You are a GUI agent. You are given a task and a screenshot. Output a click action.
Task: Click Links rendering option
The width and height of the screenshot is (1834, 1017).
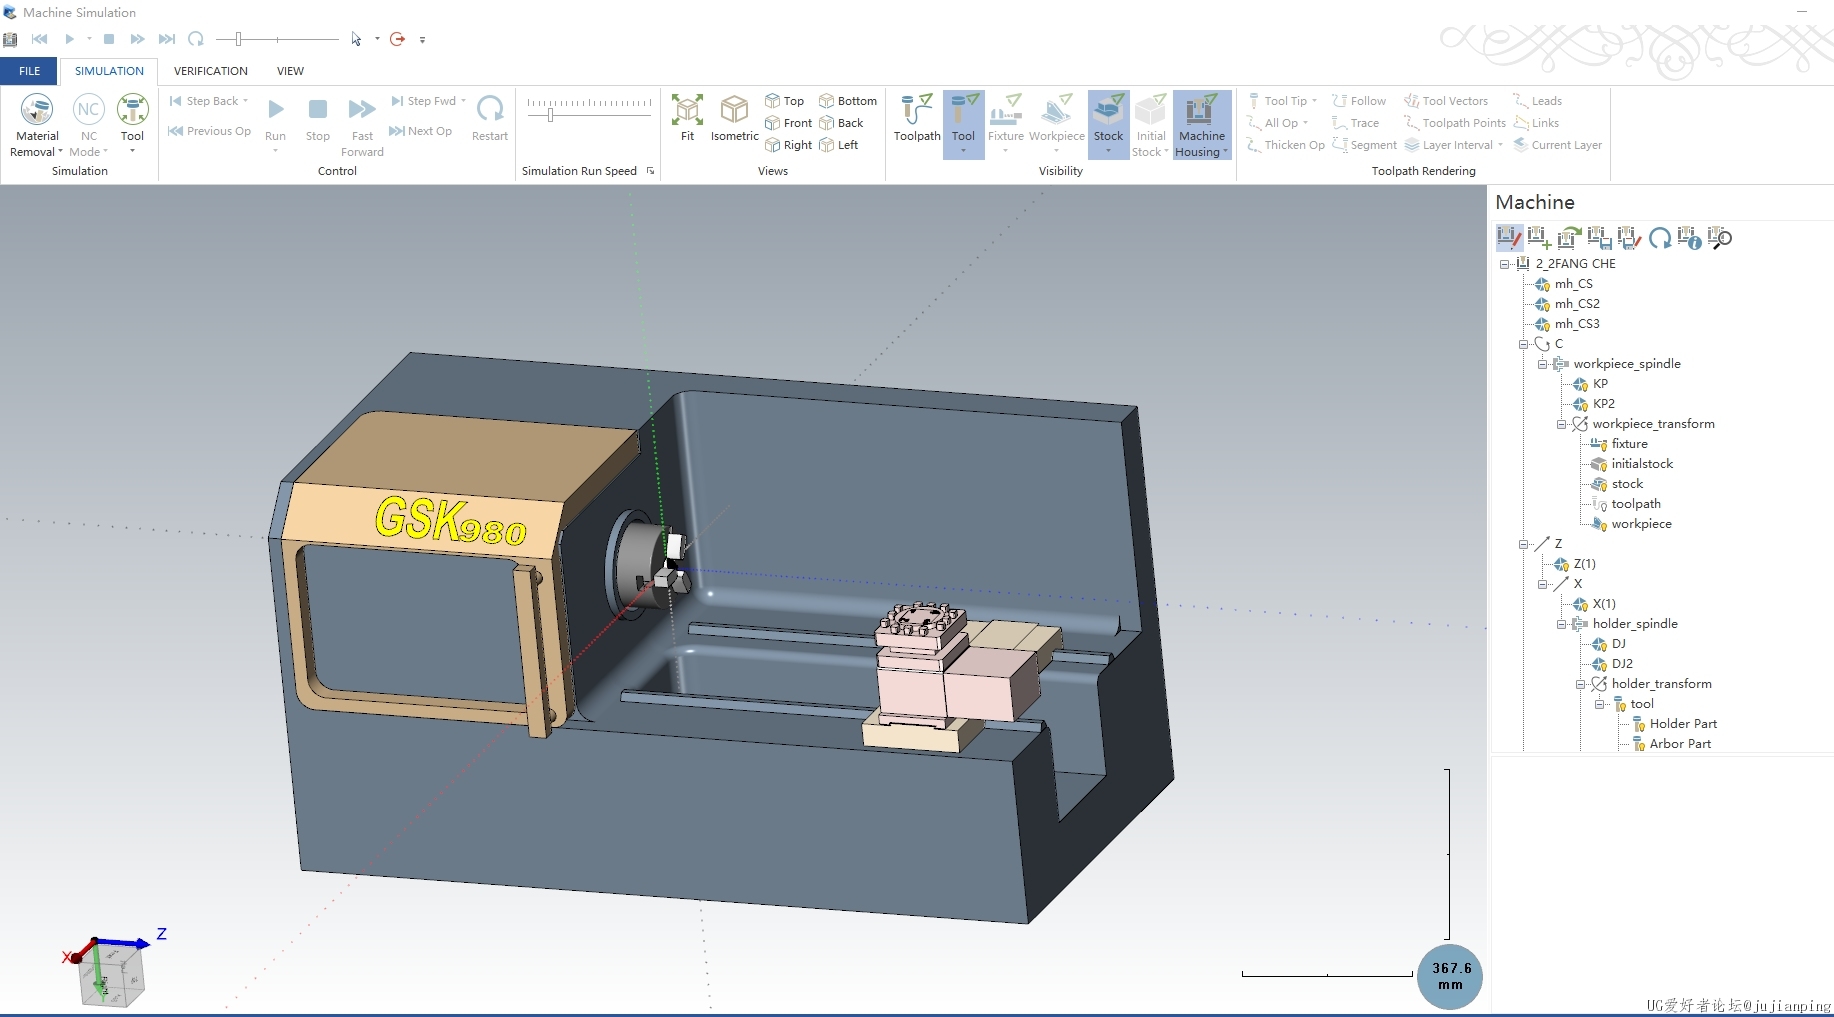point(1536,123)
